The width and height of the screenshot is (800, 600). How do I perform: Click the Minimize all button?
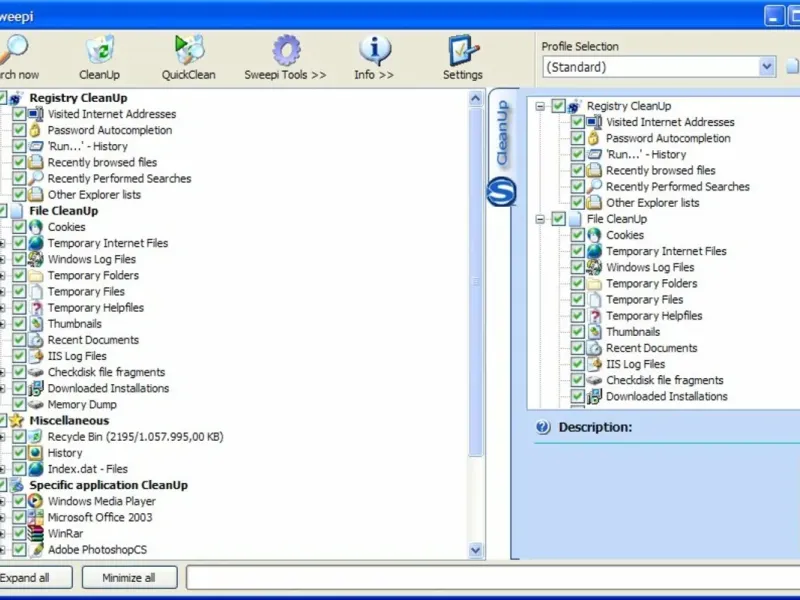[x=129, y=578]
